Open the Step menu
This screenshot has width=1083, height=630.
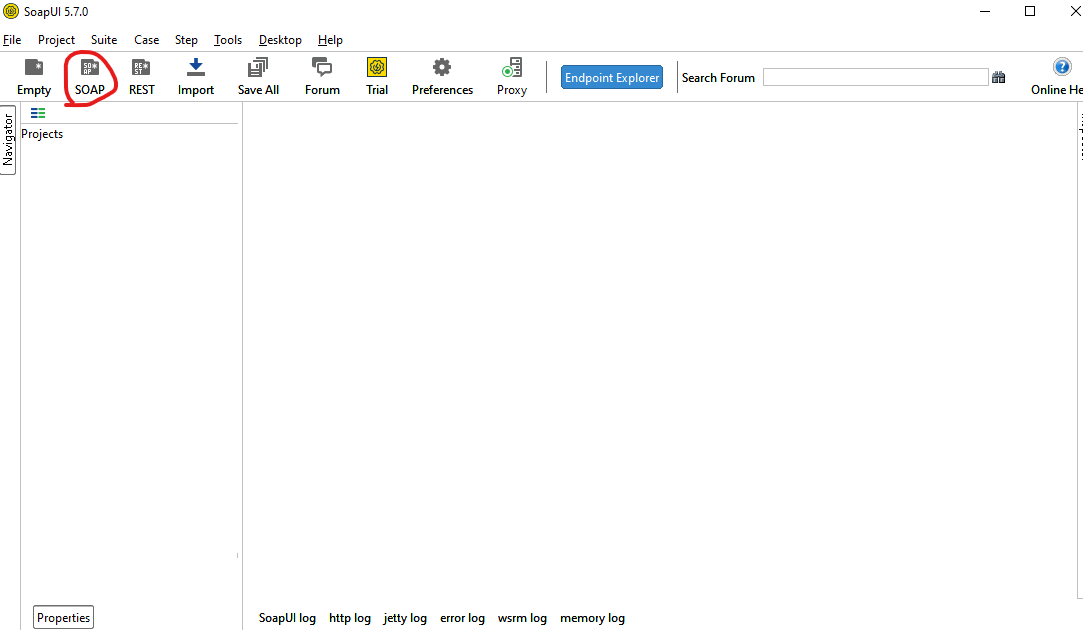click(x=186, y=40)
